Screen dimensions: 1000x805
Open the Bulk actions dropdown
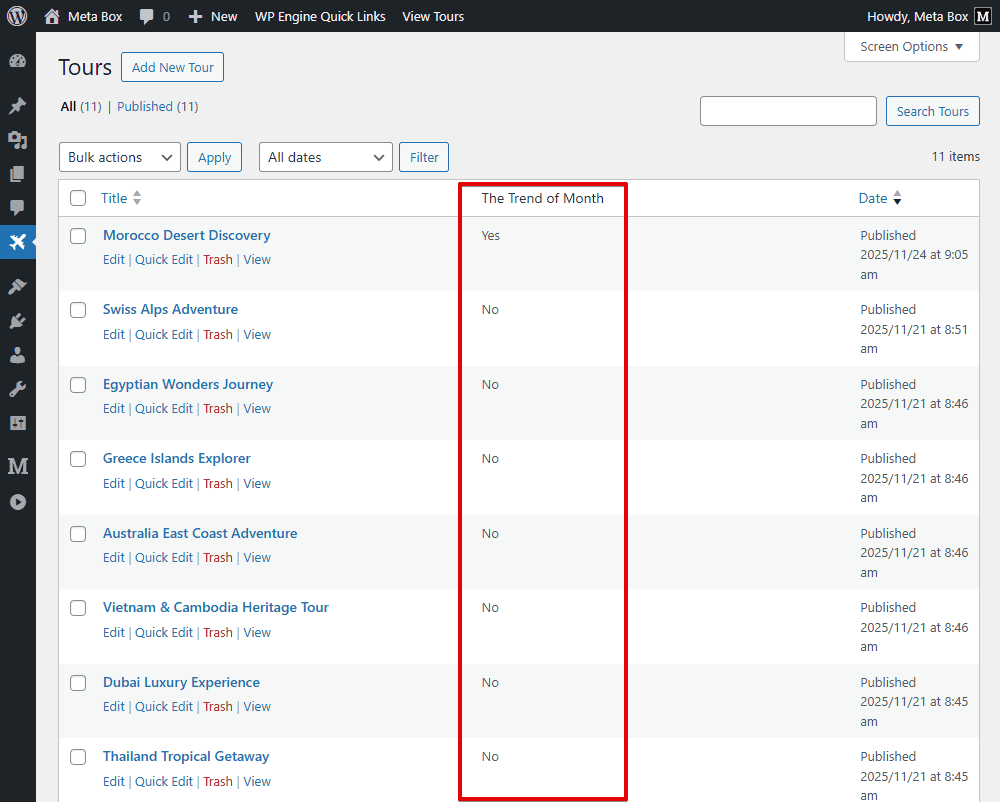point(119,157)
